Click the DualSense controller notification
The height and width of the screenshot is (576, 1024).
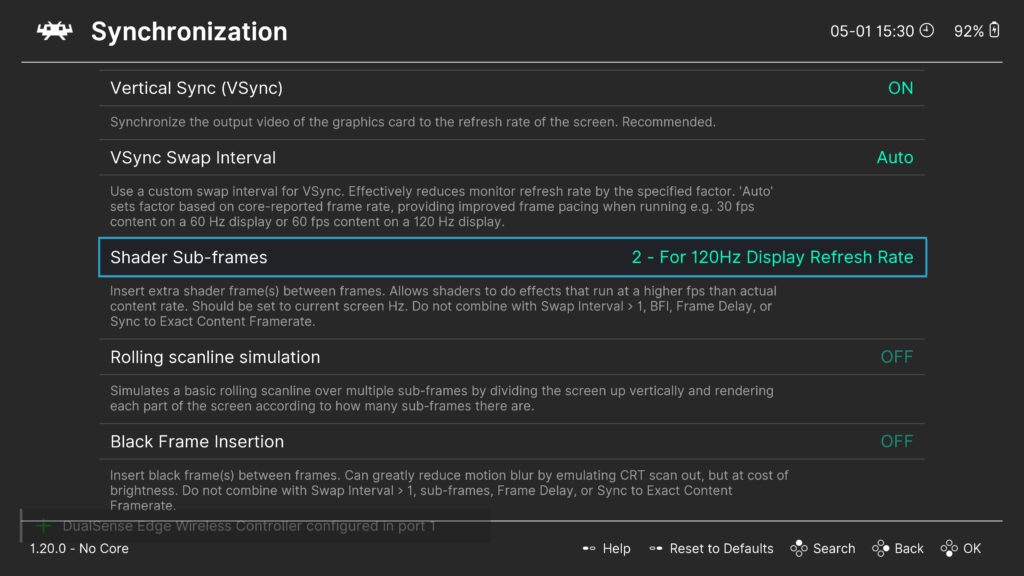tap(255, 526)
